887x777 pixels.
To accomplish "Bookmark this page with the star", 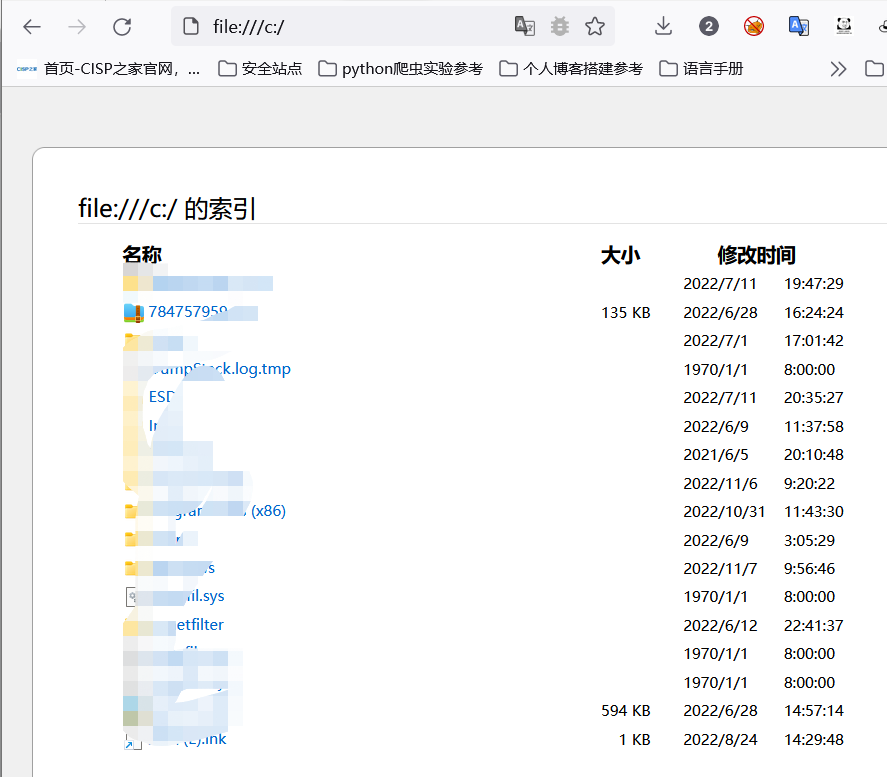I will point(595,26).
